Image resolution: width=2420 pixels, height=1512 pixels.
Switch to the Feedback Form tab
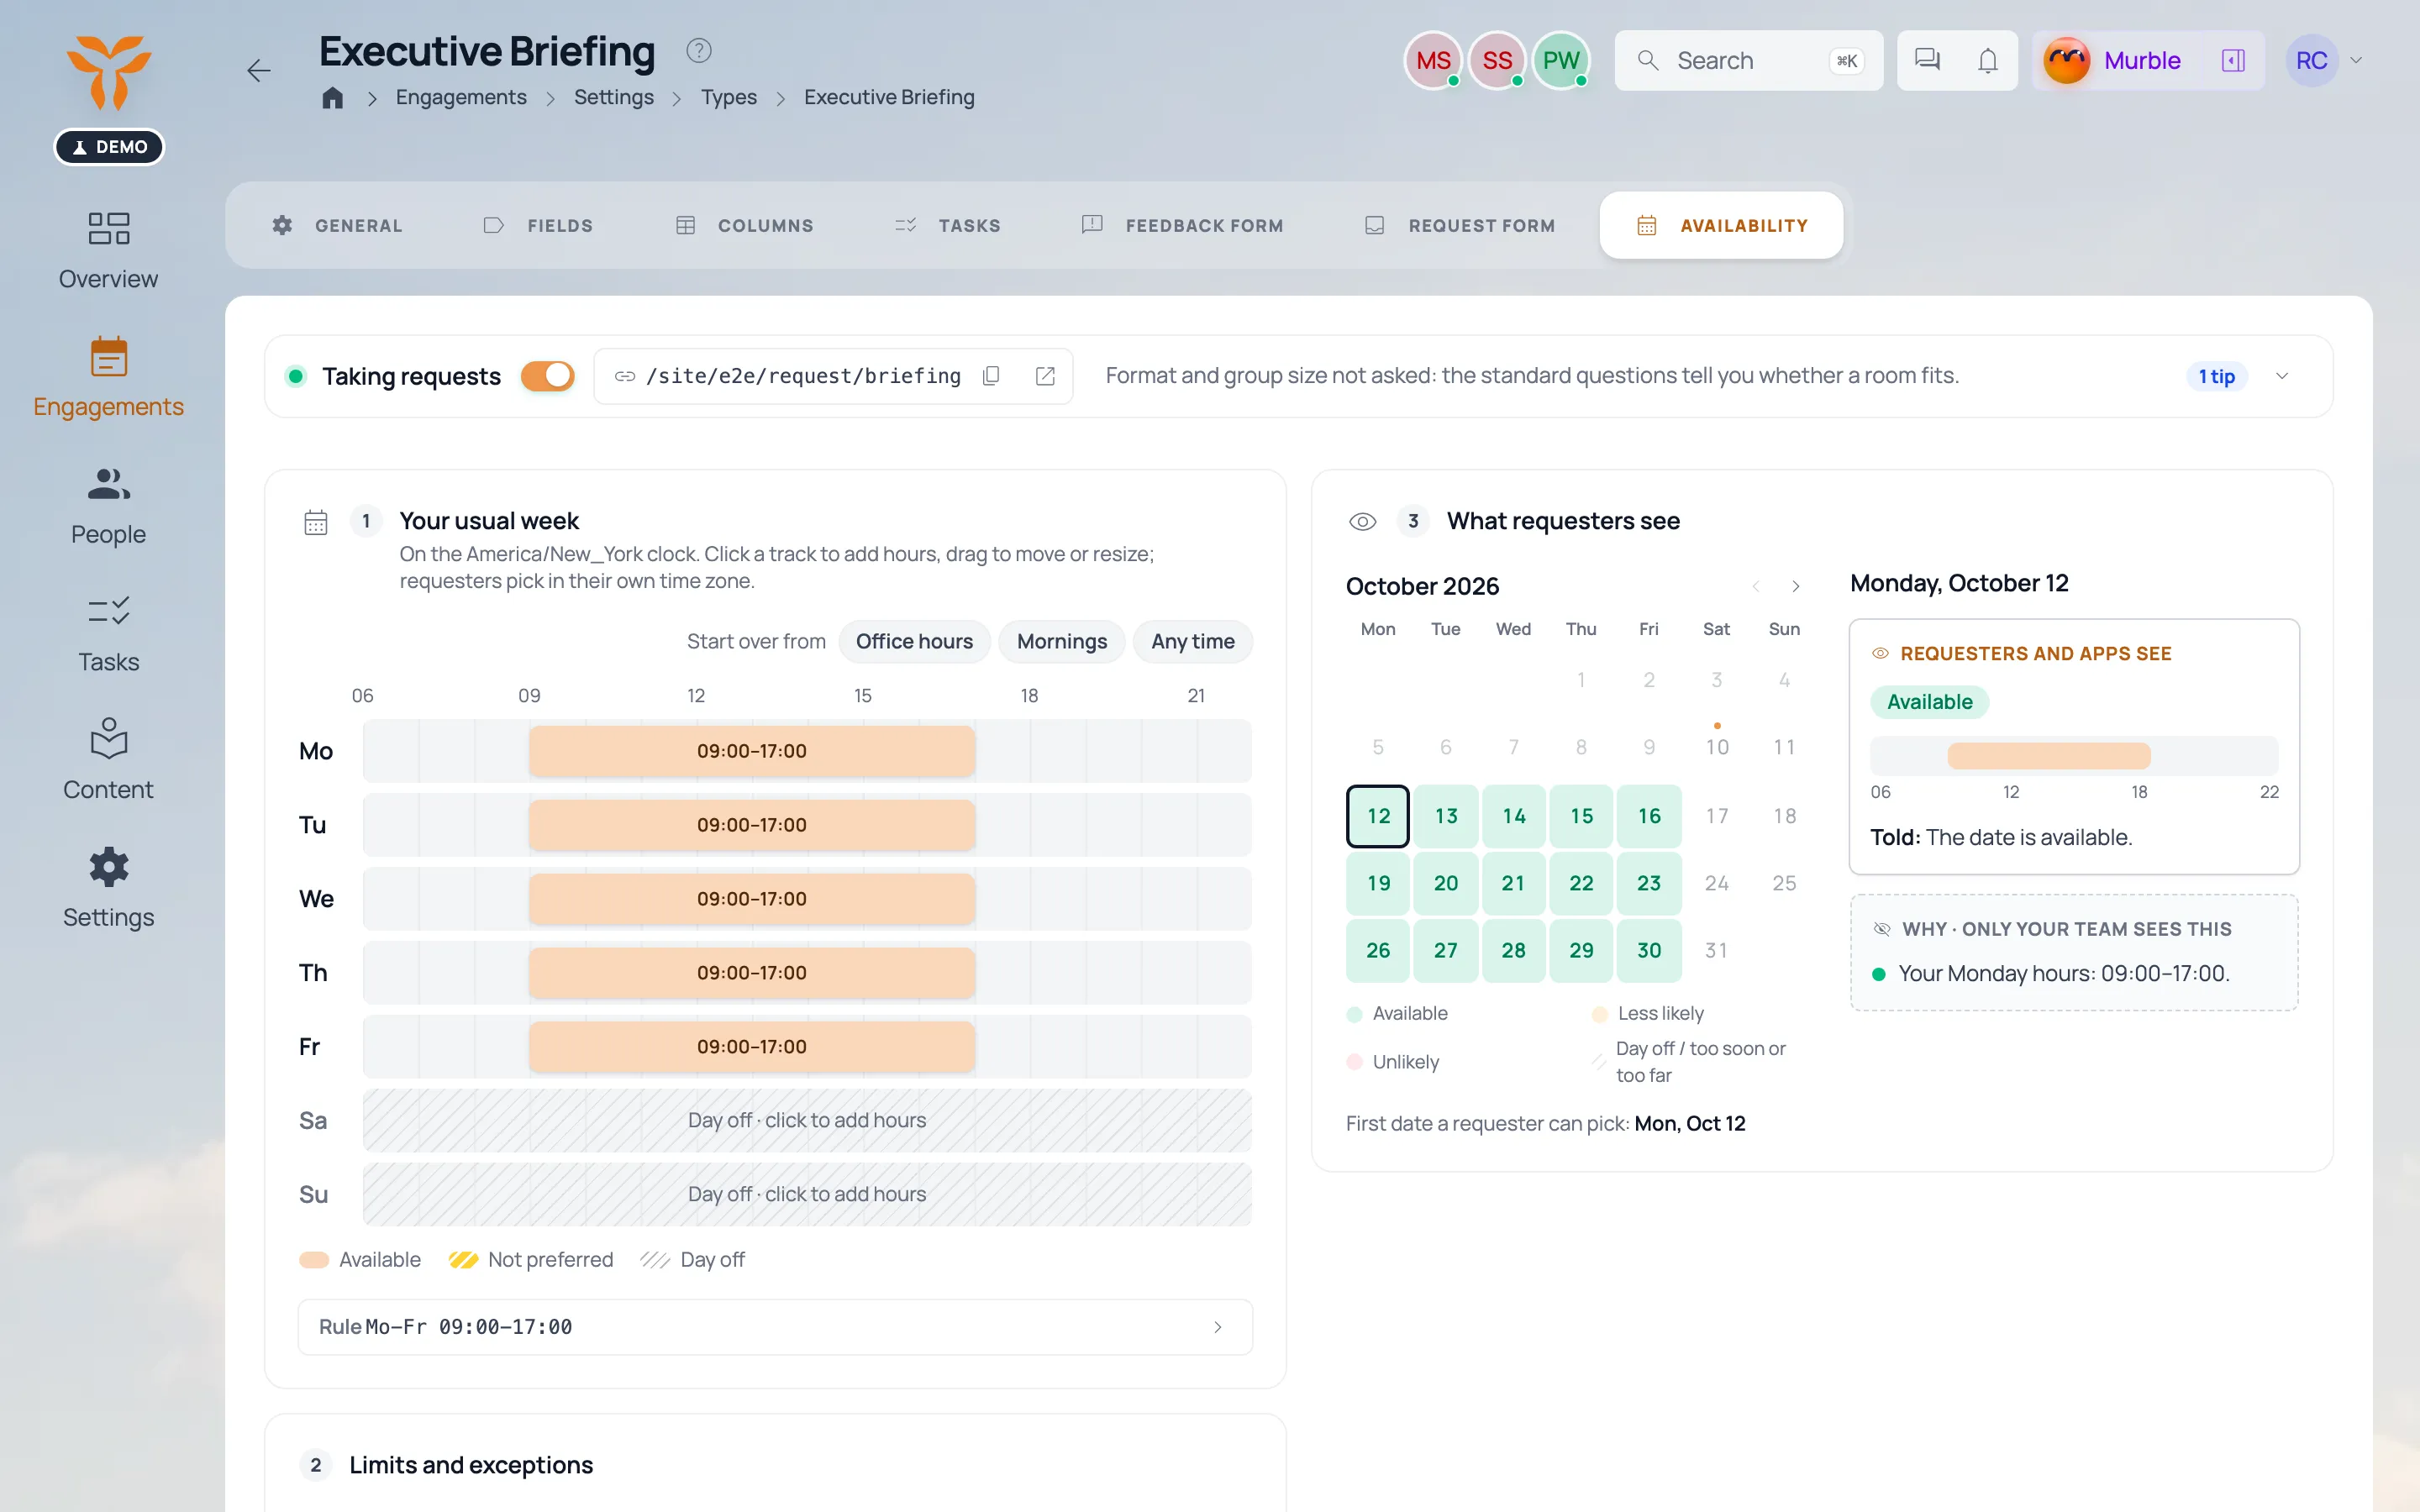click(1183, 225)
